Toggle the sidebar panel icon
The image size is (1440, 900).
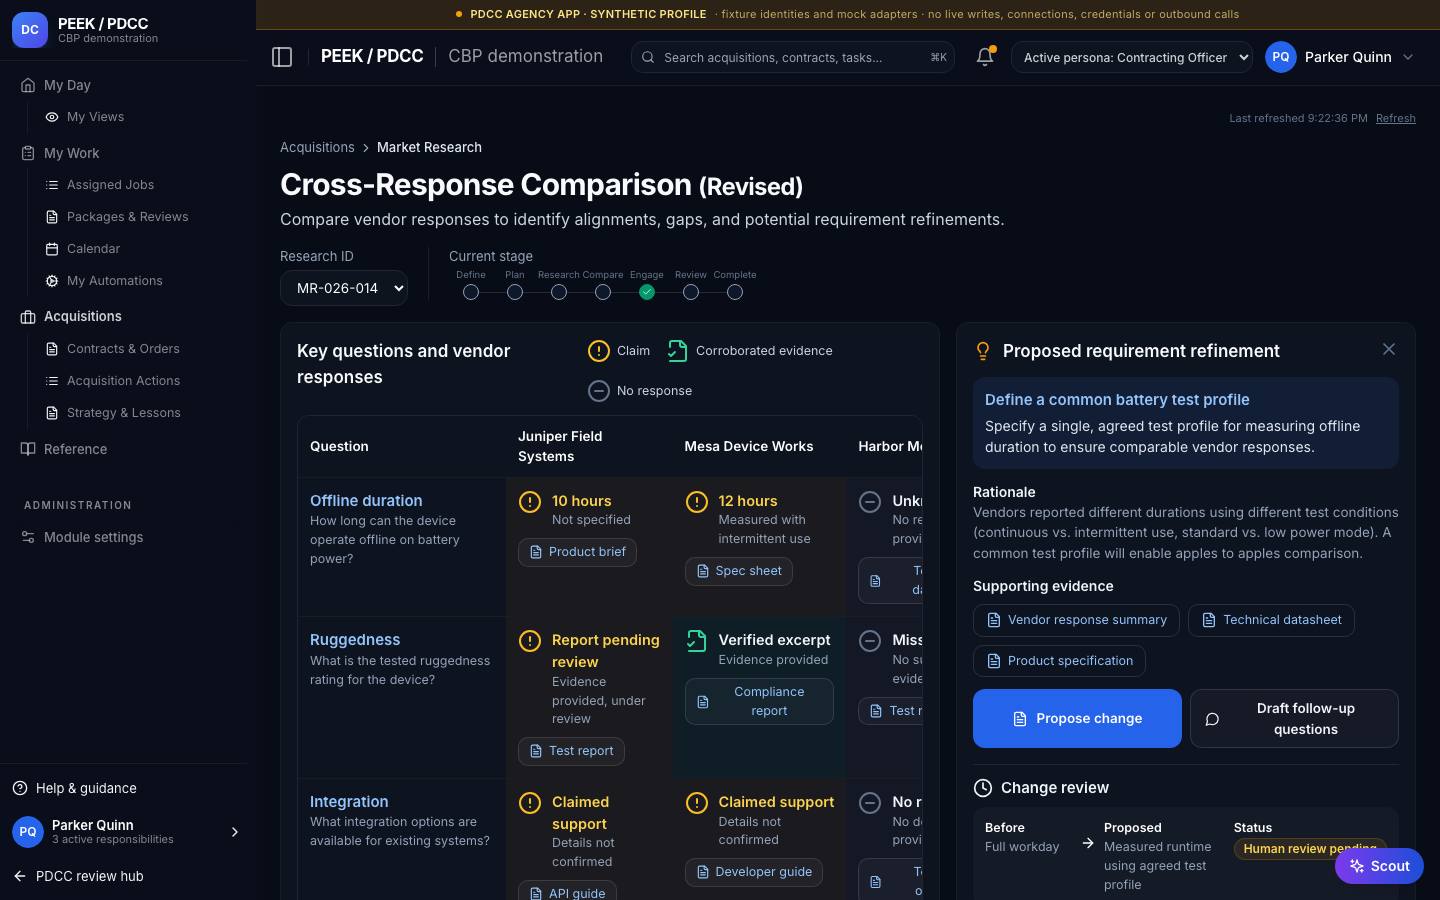282,57
